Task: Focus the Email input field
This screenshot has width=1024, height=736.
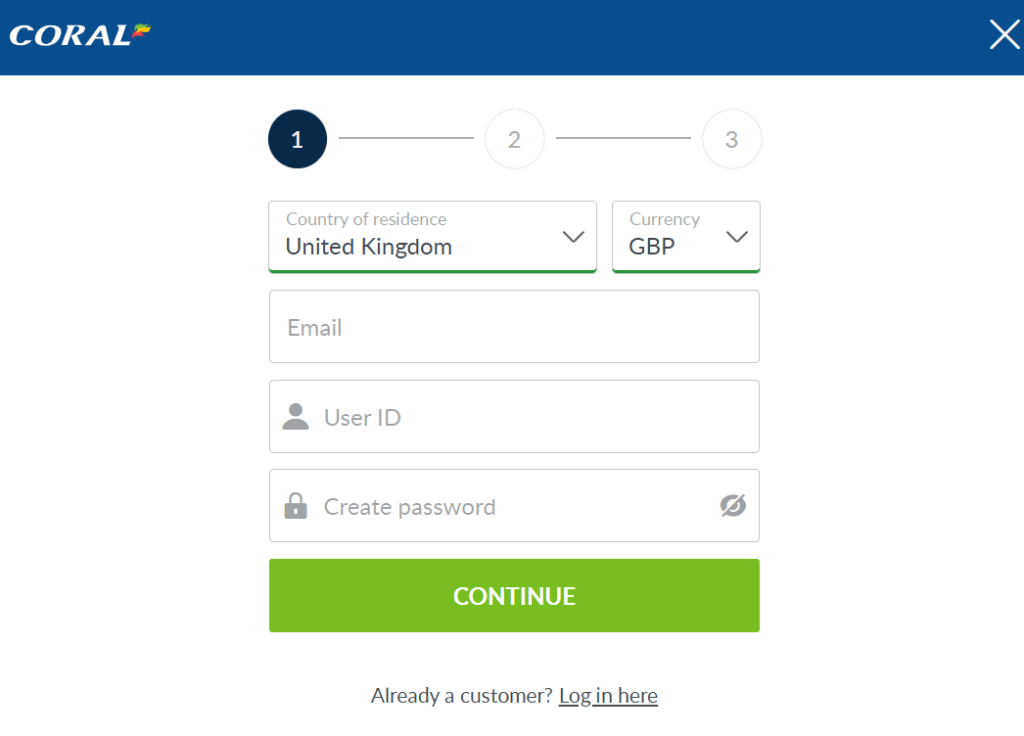Action: click(514, 327)
